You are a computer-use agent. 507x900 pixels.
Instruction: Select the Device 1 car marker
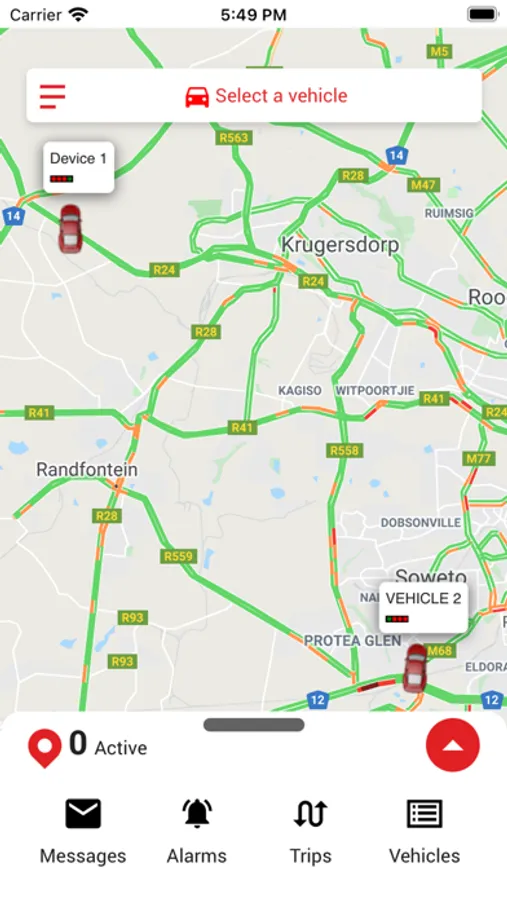[70, 228]
